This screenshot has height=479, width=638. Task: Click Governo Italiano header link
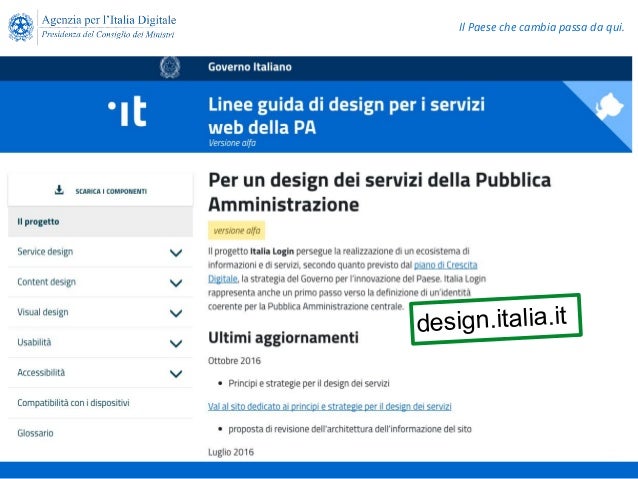250,67
